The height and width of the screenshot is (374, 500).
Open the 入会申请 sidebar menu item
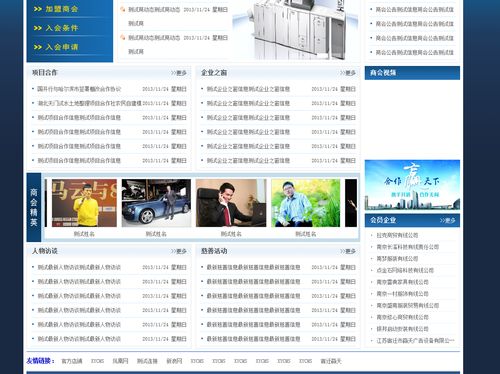click(x=62, y=47)
